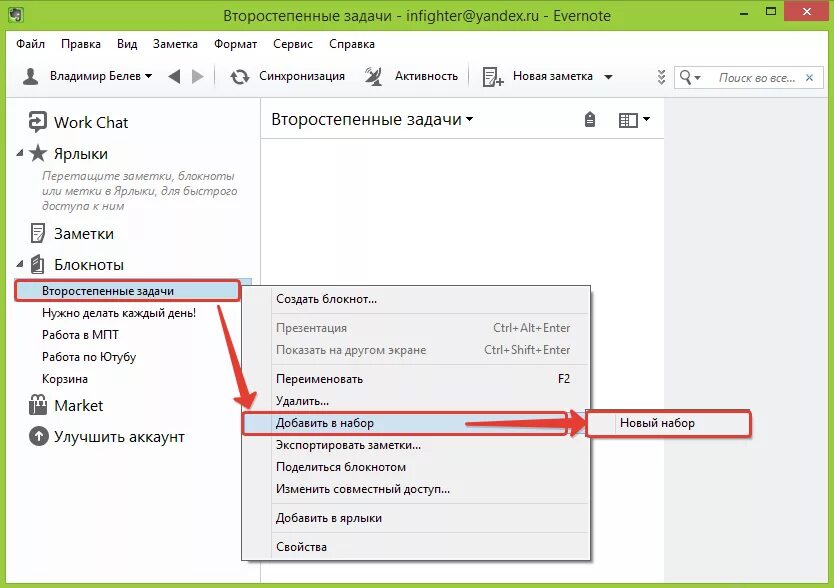The width and height of the screenshot is (834, 588).
Task: Collapse the Блокноты section triangle
Action: 20,263
